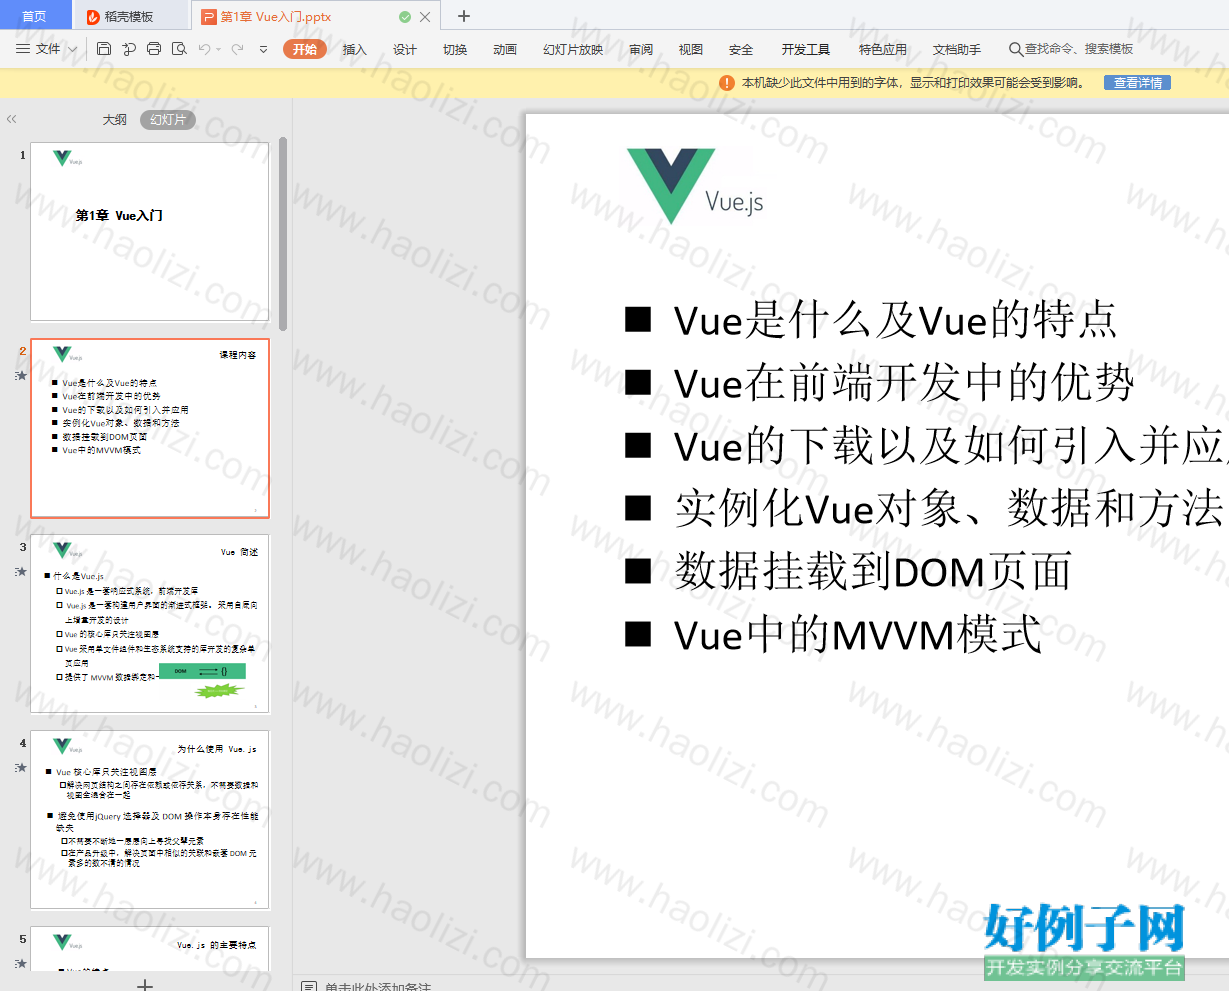Viewport: 1229px width, 991px height.
Task: Select slide 3 thumbnail titled Vue 简述
Action: click(x=150, y=624)
